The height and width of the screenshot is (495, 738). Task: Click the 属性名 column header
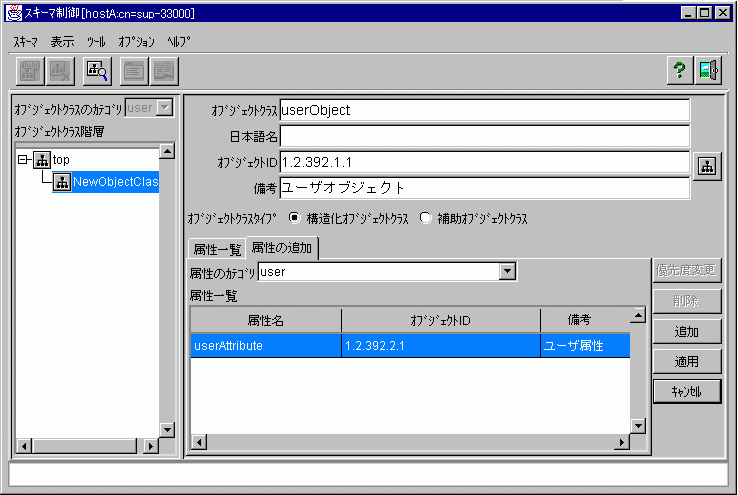[266, 320]
